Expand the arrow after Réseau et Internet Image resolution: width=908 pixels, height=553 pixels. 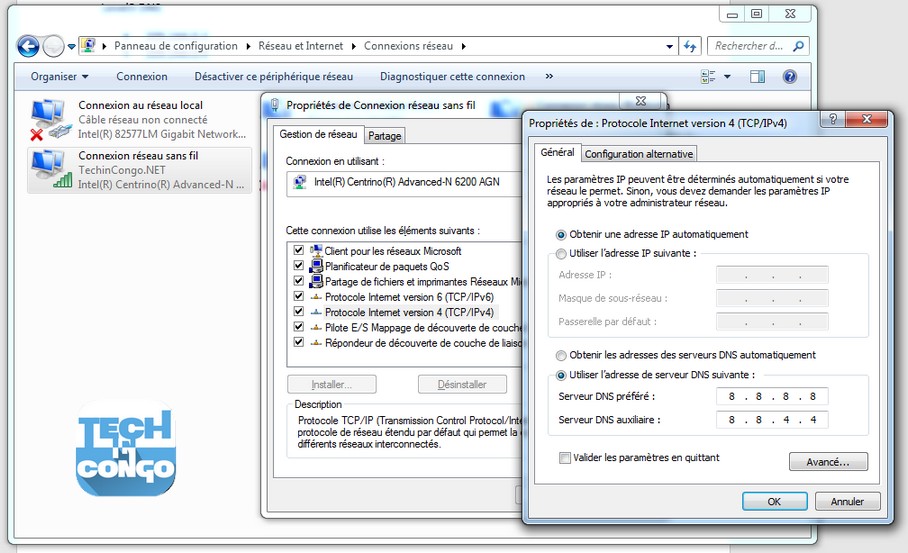353,46
